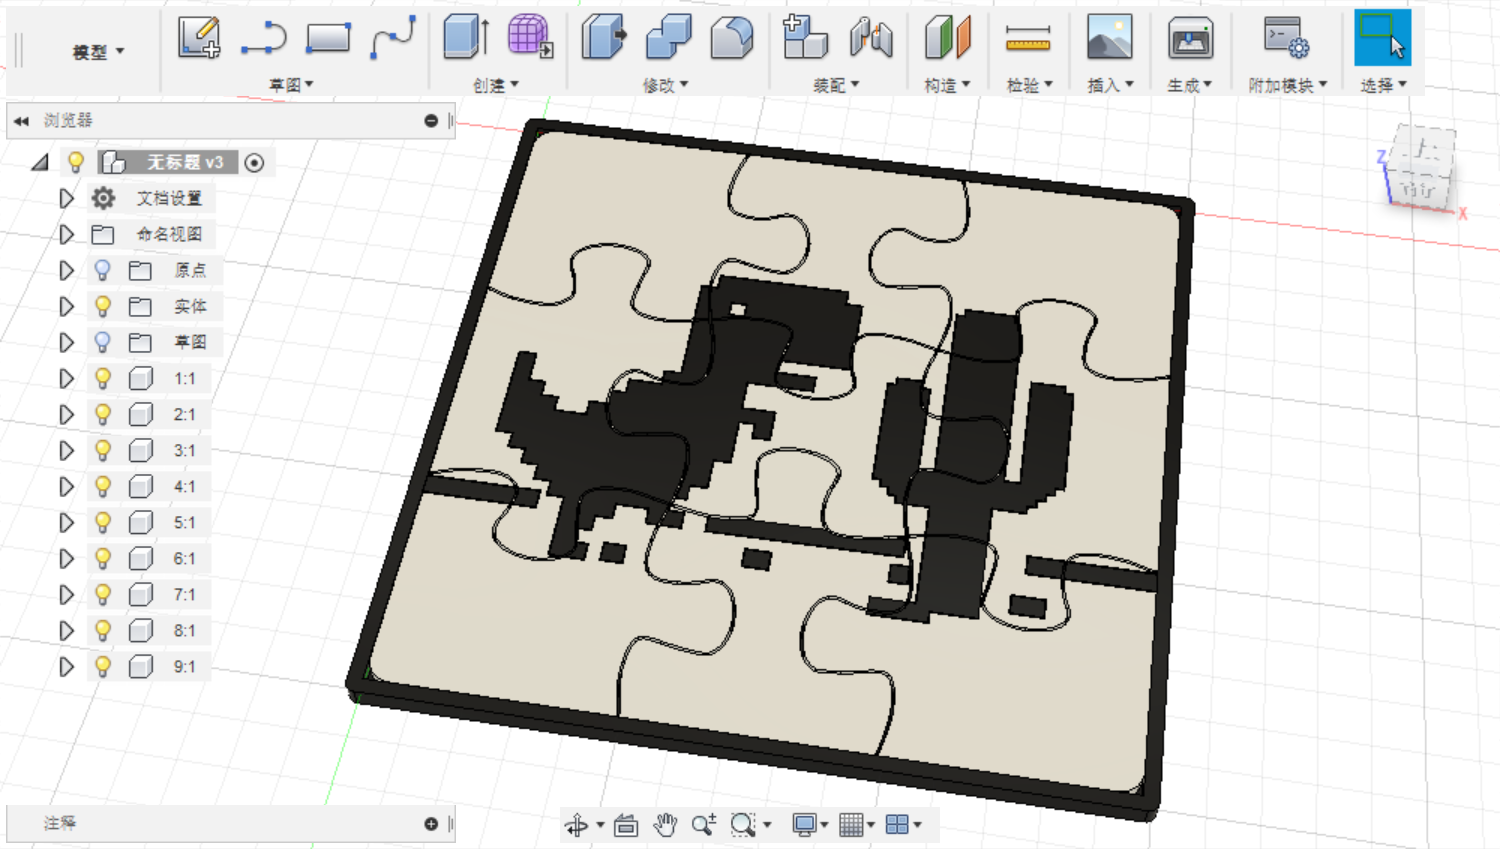
Task: Open the Create Form tool
Action: 530,37
